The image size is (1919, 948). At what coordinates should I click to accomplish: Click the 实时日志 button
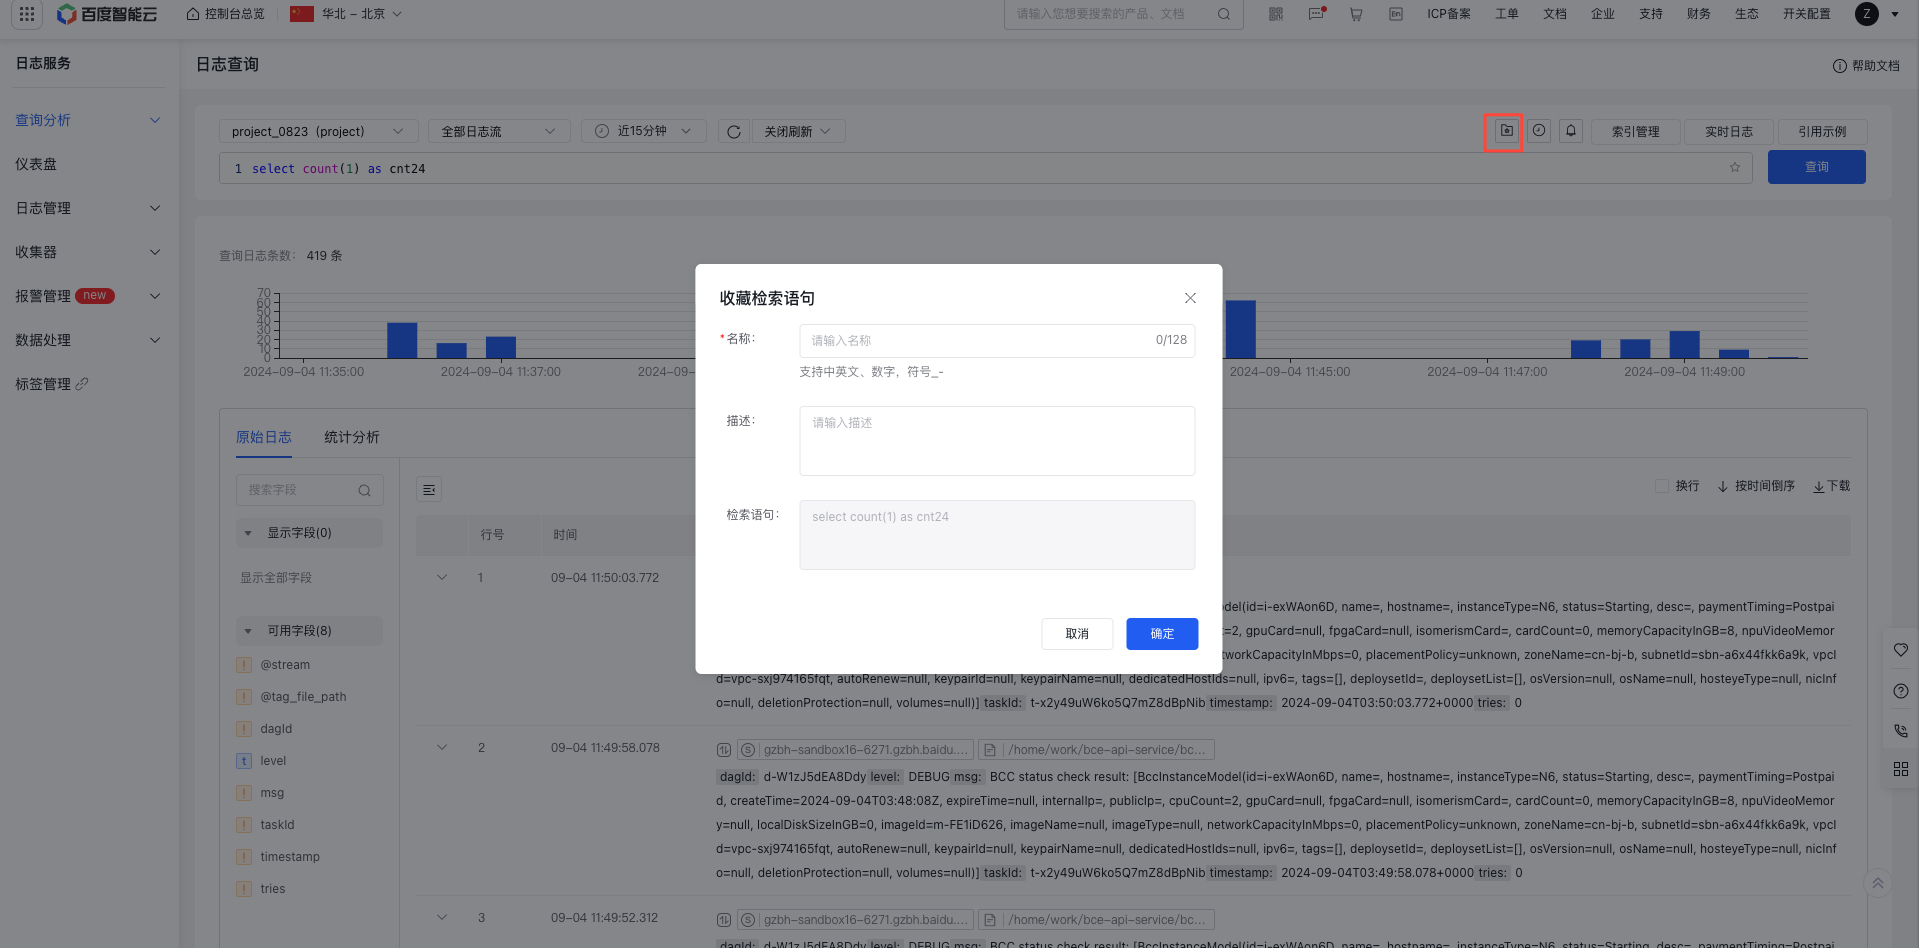[1729, 132]
